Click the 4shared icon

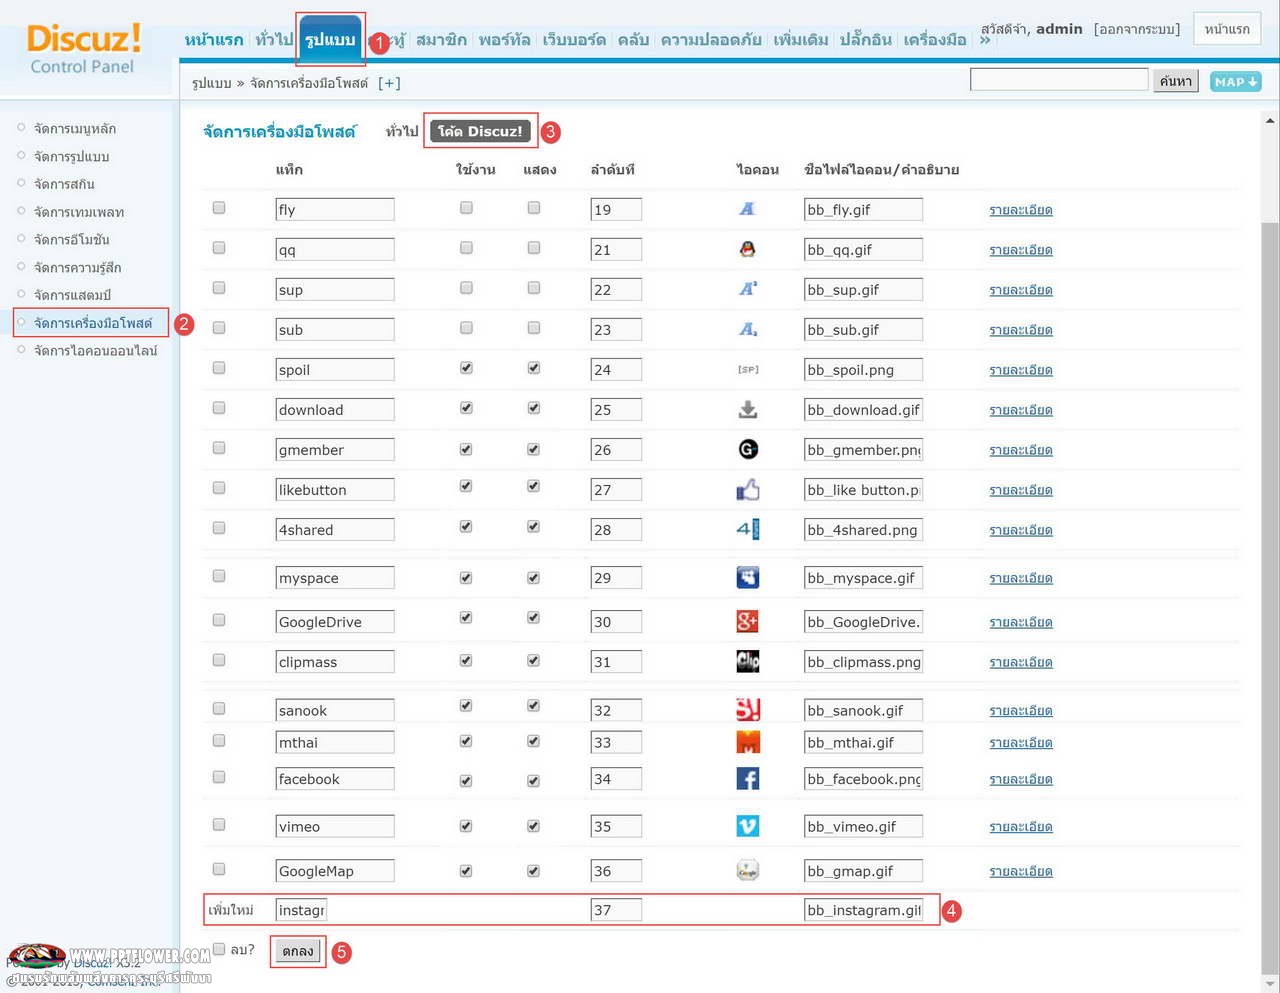748,529
